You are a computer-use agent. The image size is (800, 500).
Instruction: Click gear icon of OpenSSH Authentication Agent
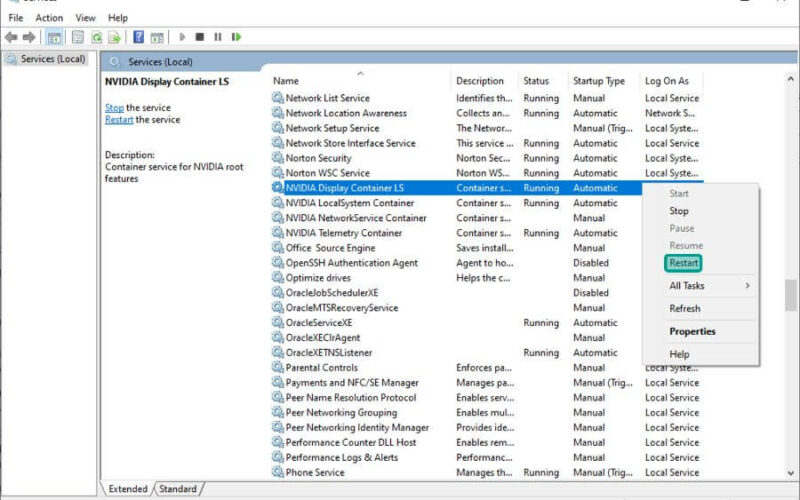[x=278, y=263]
